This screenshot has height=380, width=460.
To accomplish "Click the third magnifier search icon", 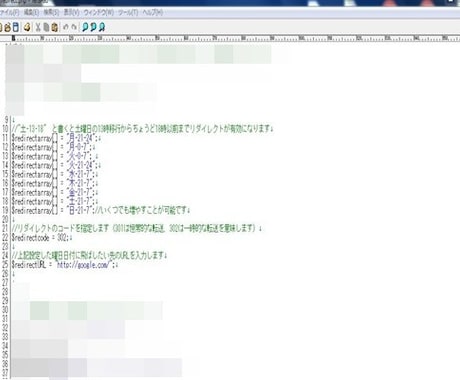I will click(102, 27).
